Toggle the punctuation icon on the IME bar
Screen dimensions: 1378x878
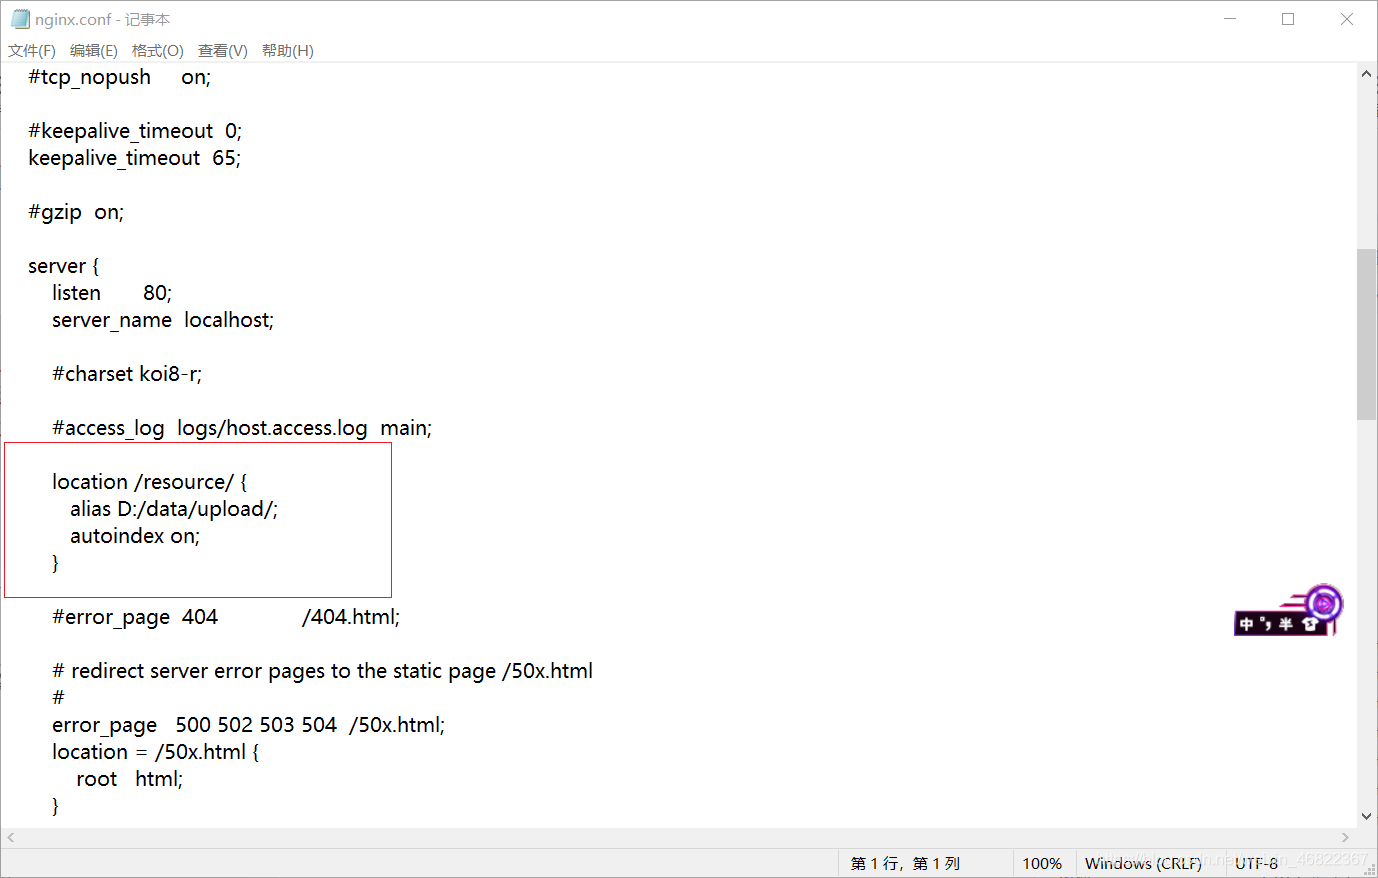coord(1267,624)
